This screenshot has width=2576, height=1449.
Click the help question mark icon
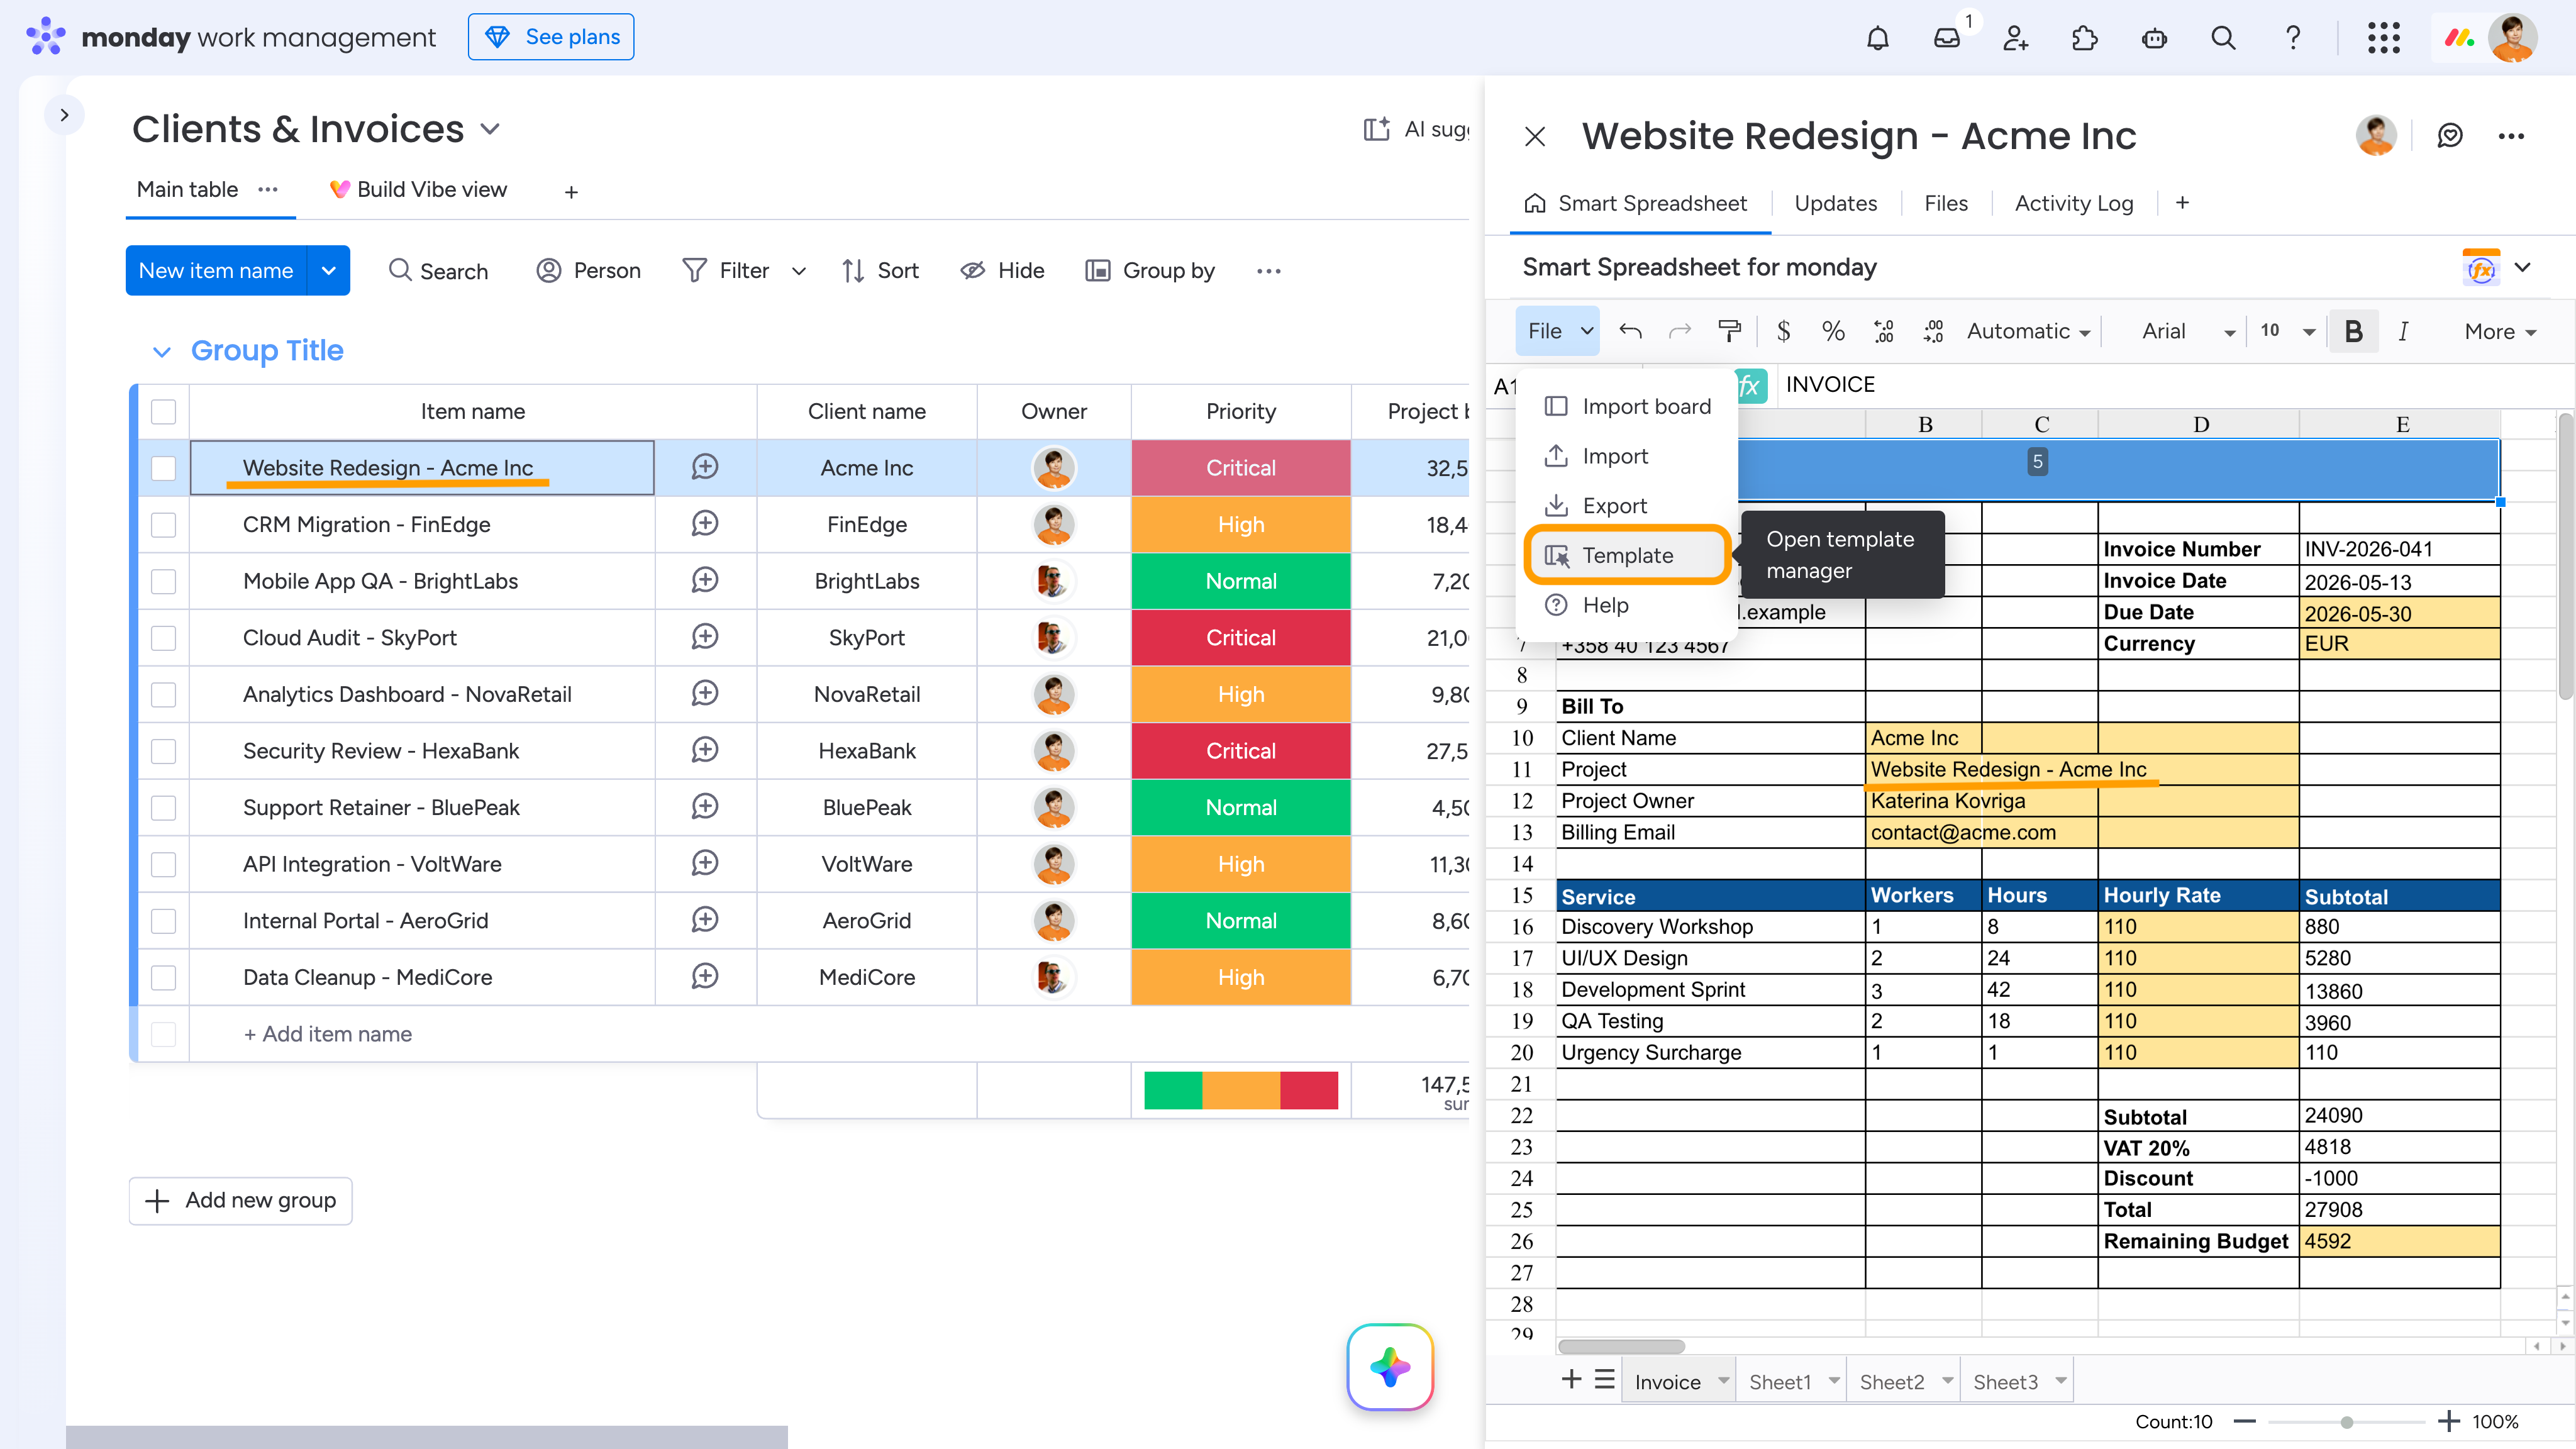tap(2293, 38)
